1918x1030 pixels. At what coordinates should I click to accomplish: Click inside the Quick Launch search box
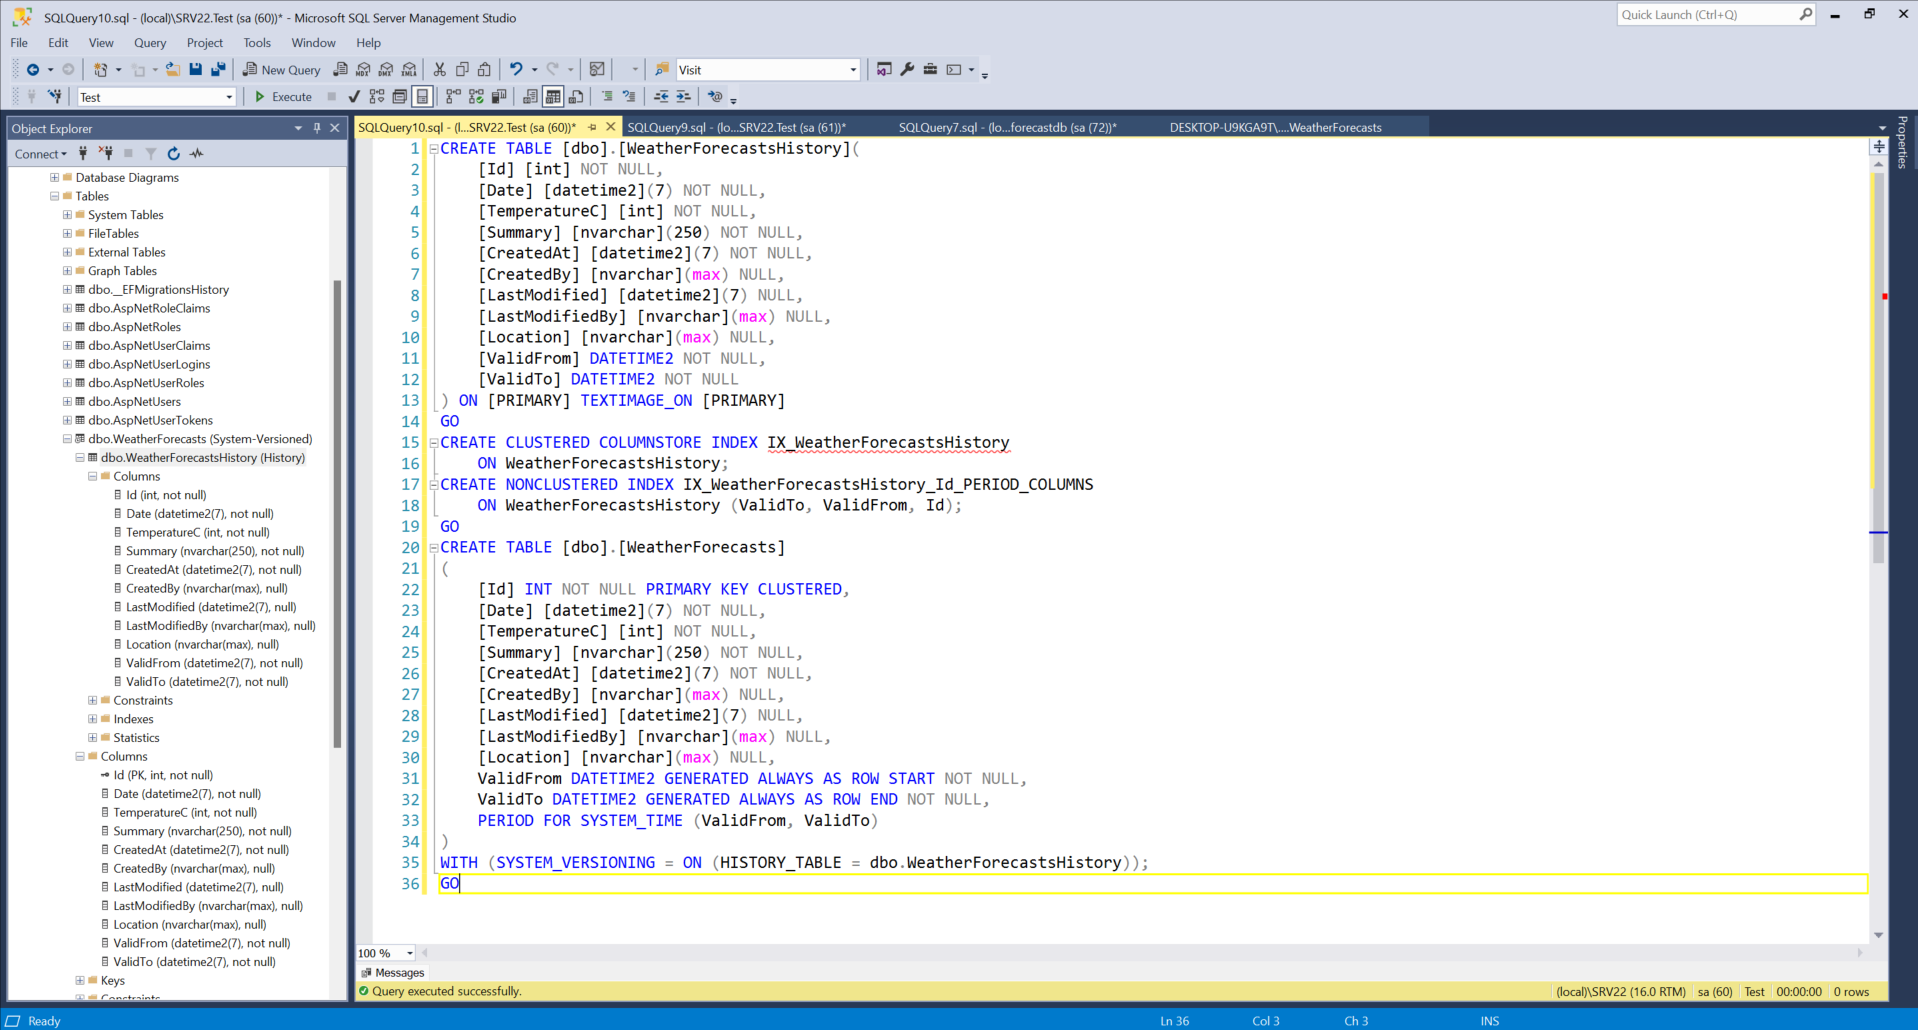(1710, 14)
